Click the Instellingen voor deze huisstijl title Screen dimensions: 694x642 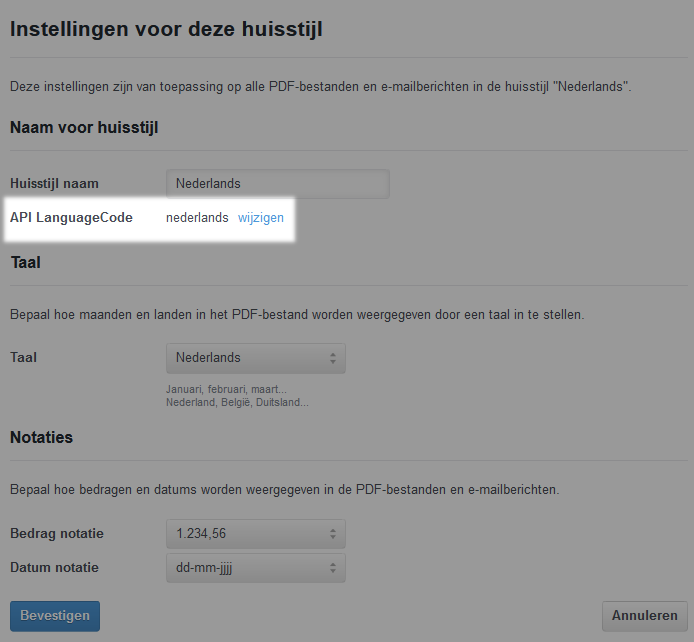[166, 29]
